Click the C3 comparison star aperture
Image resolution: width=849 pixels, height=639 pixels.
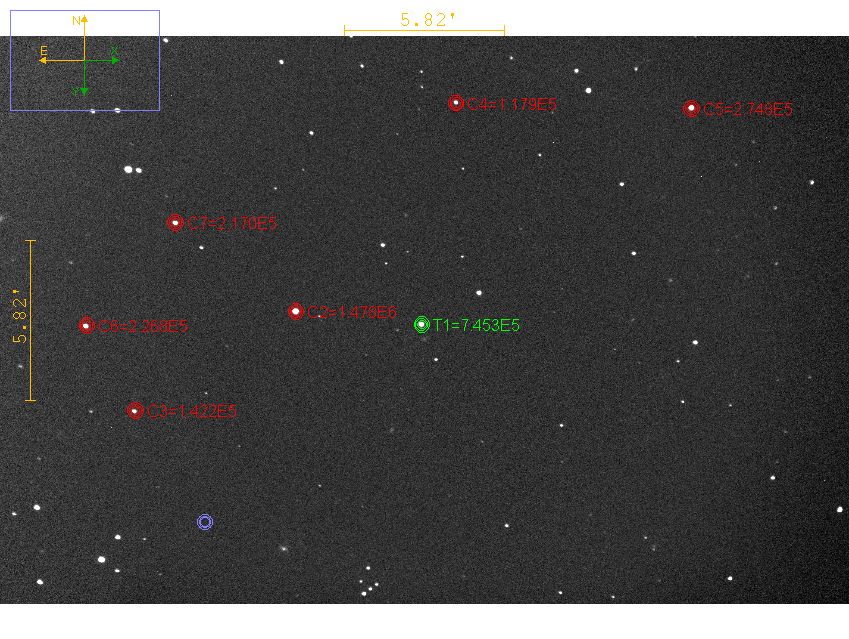click(x=135, y=410)
